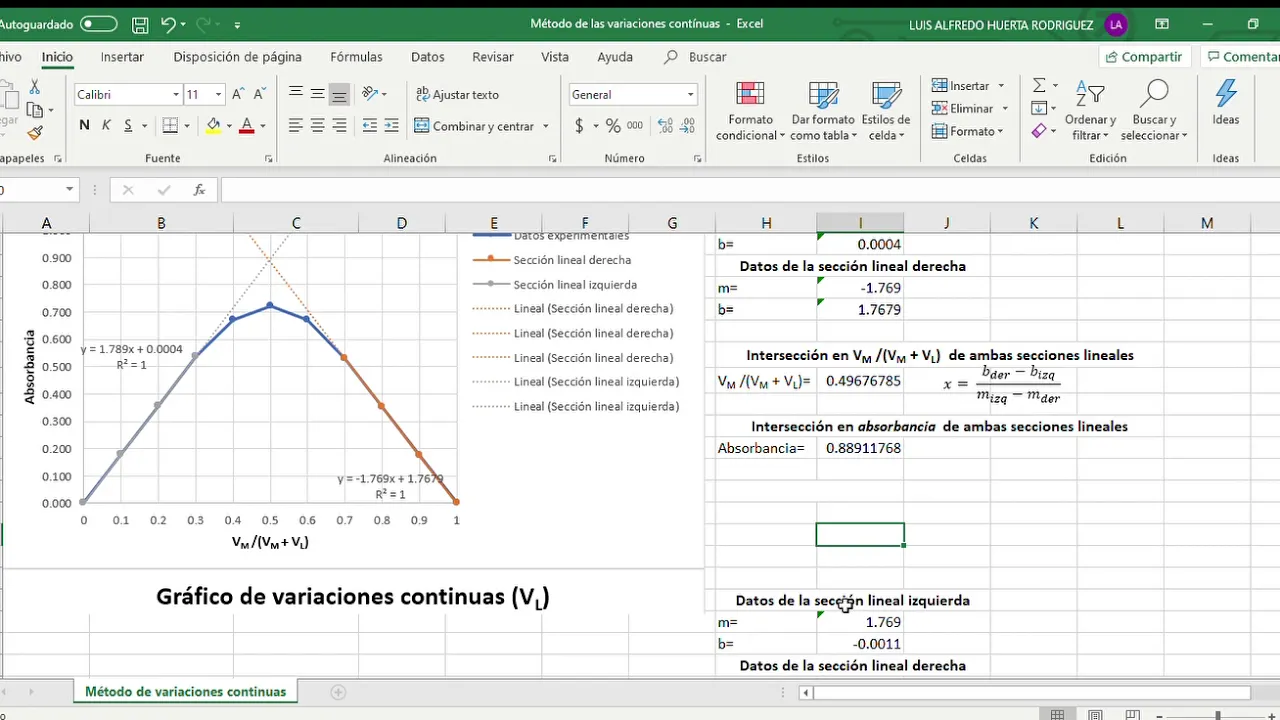1280x720 pixels.
Task: Apply the yellow fill color
Action: 213,126
